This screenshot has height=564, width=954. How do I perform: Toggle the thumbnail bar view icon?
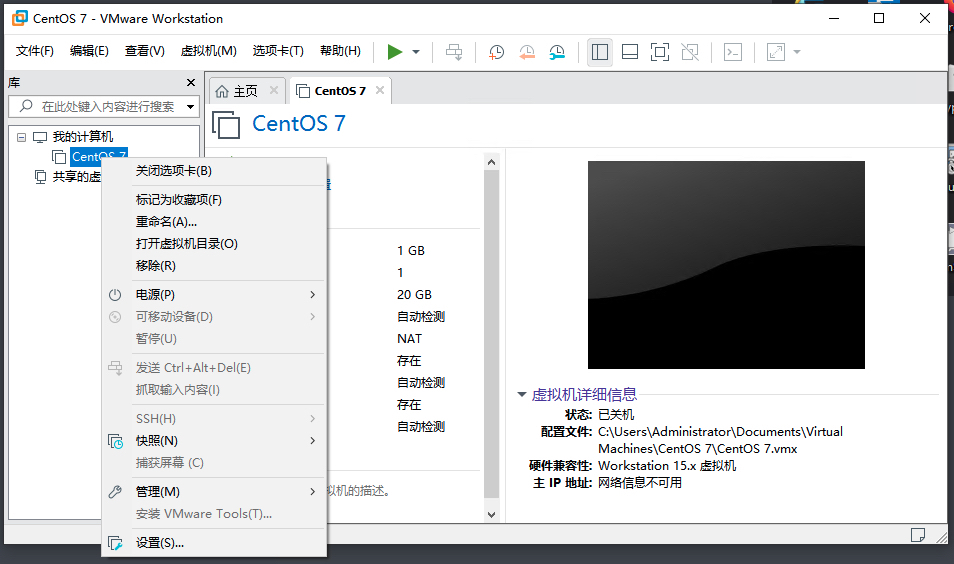point(630,52)
